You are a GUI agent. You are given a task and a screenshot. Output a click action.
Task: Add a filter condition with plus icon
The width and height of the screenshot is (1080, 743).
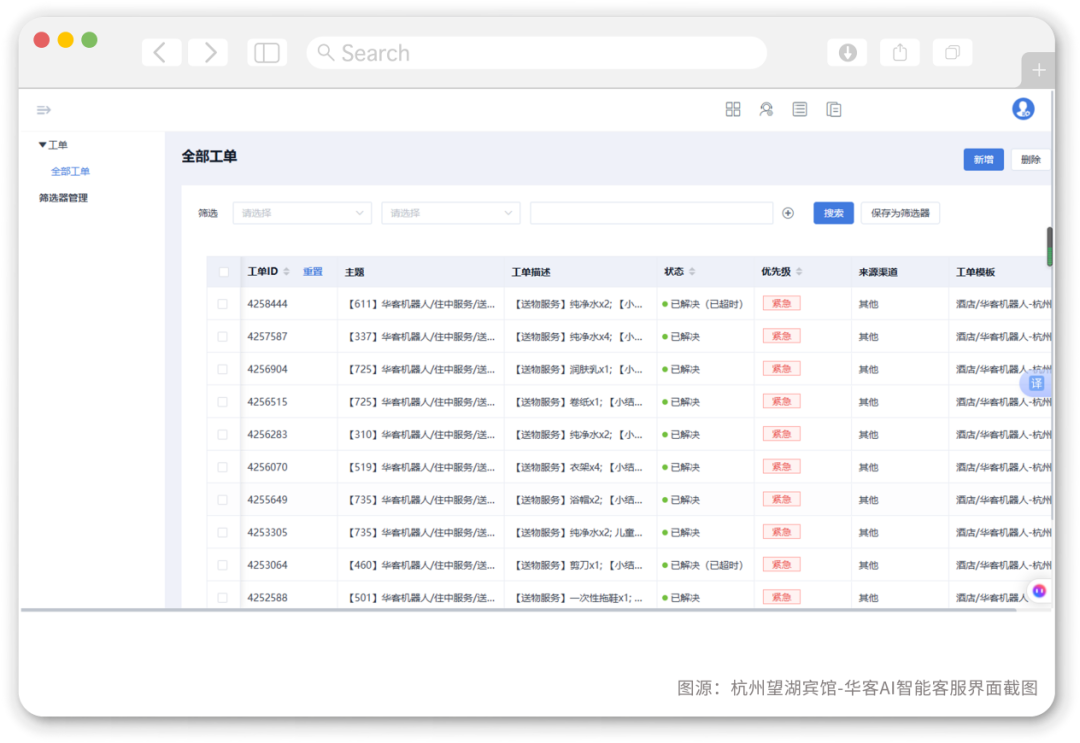pyautogui.click(x=788, y=213)
